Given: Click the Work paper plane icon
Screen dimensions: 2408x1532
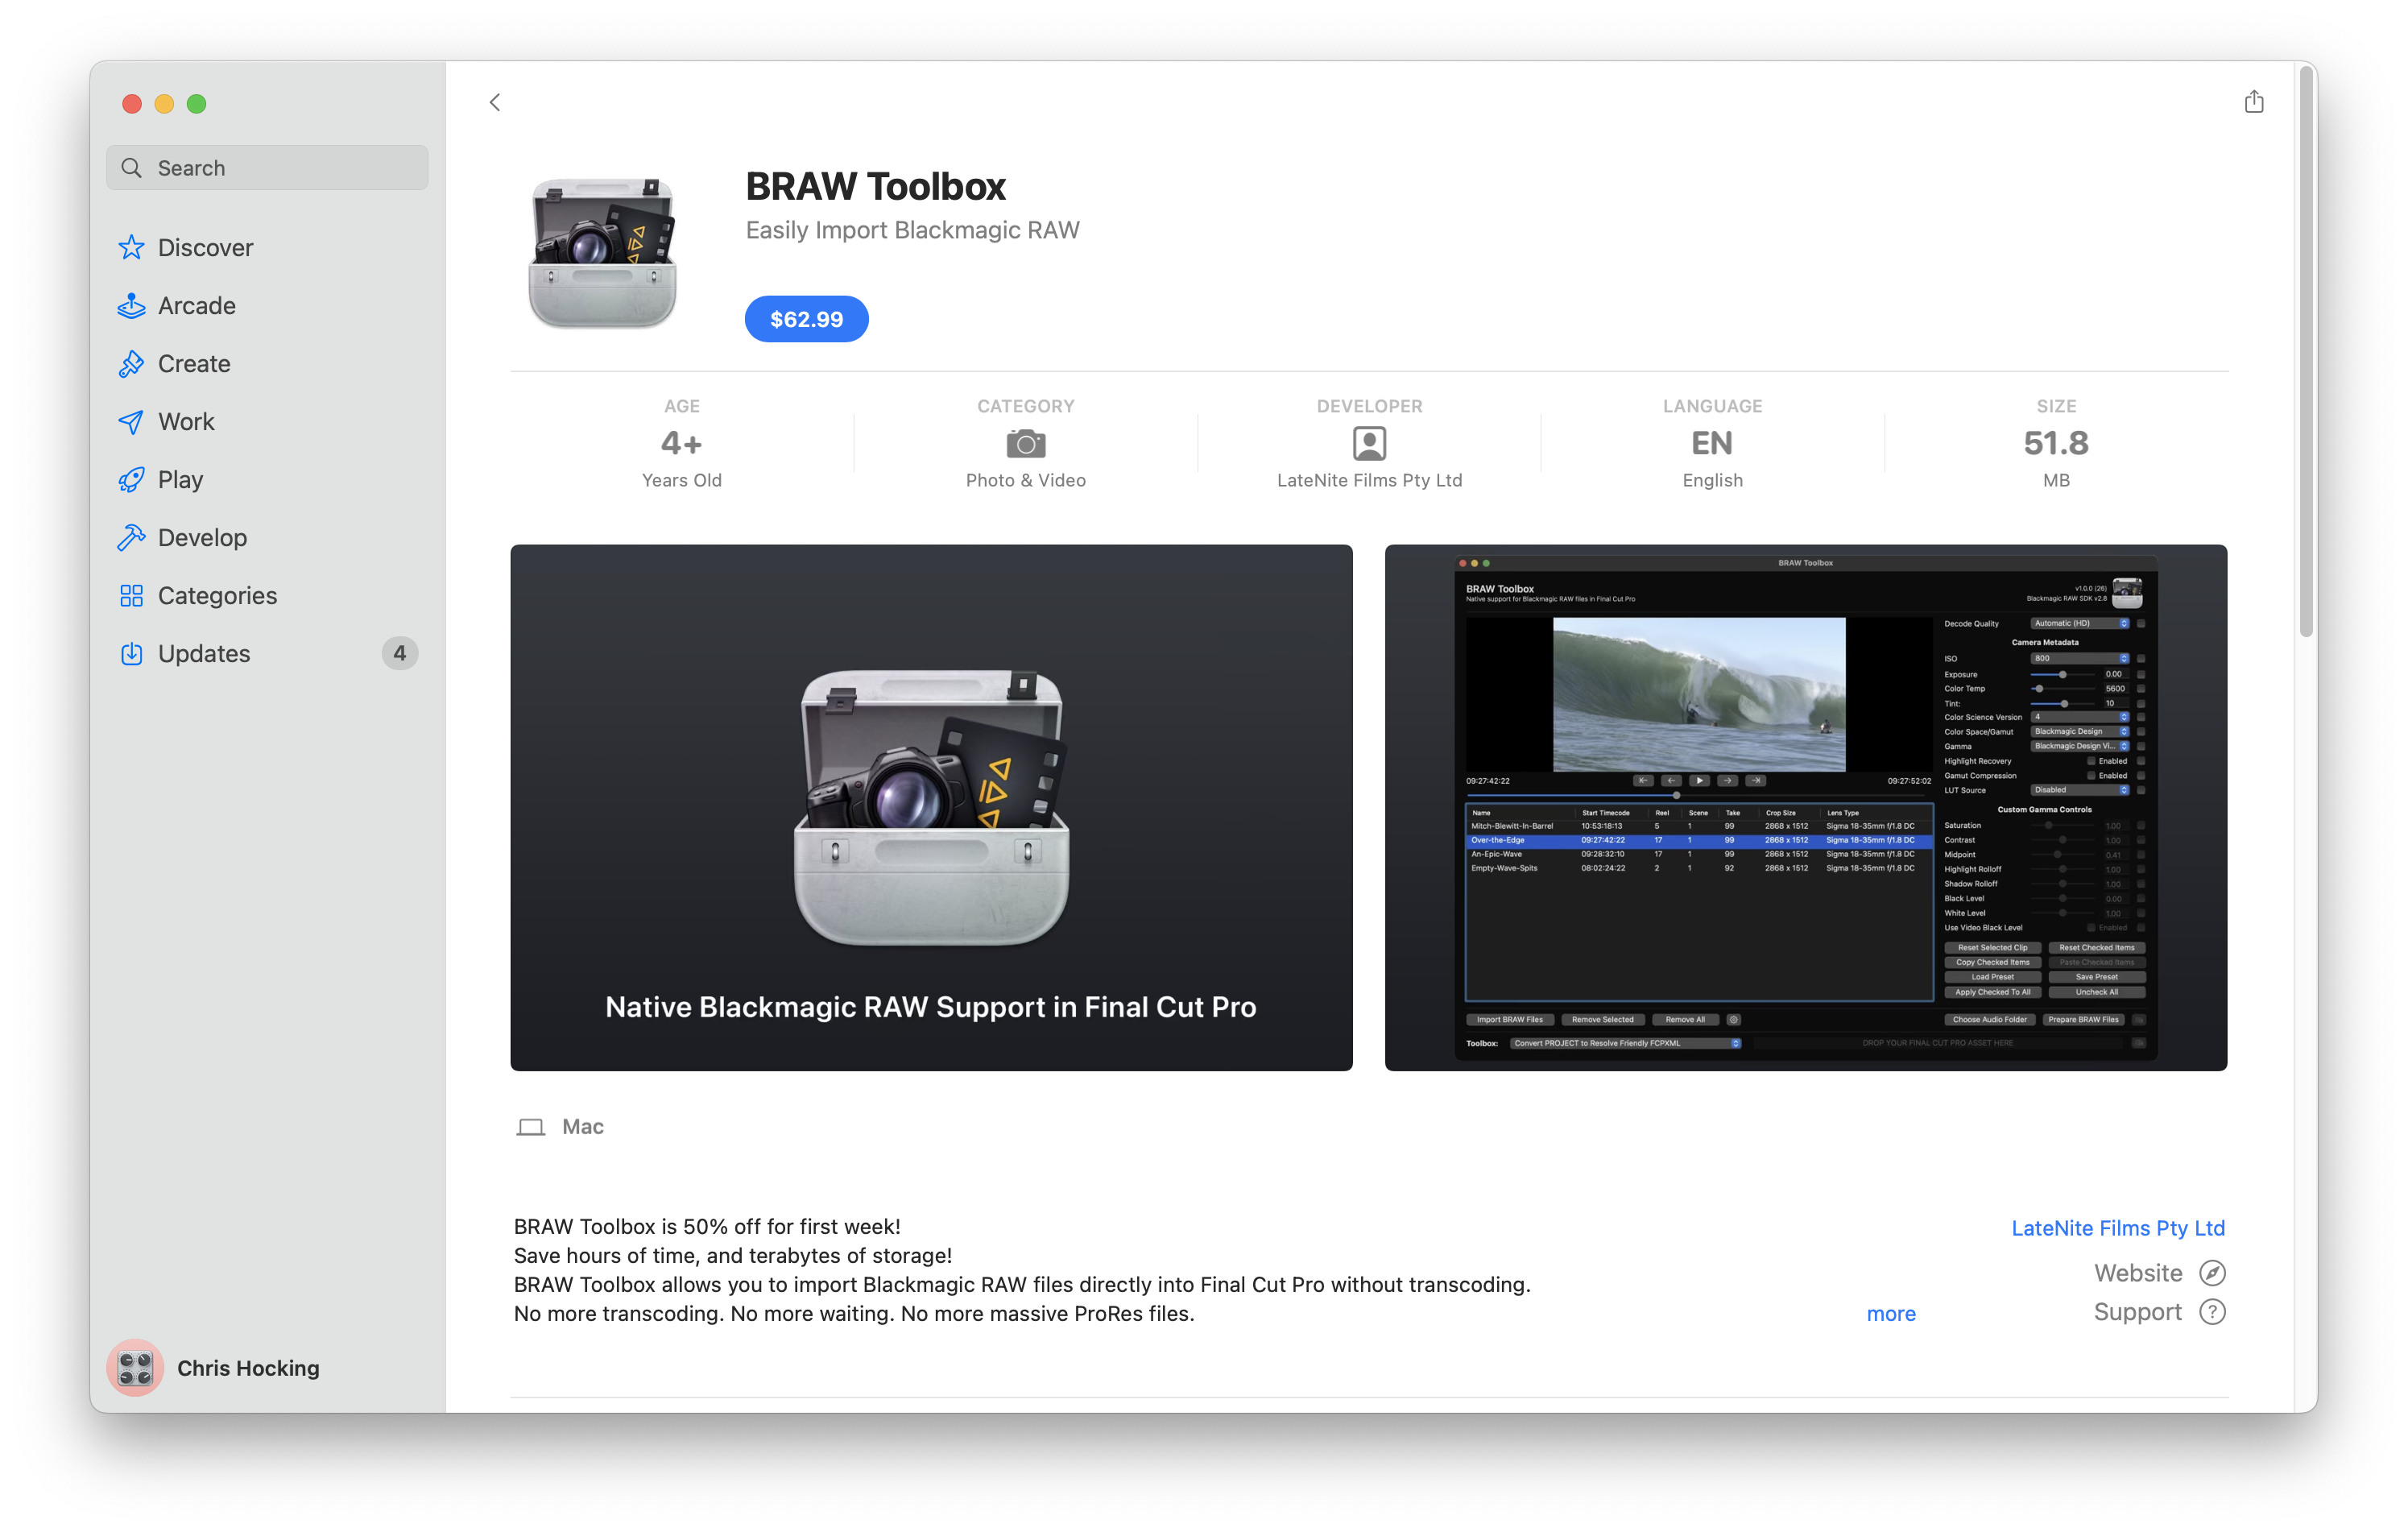Looking at the screenshot, I should pos(131,421).
